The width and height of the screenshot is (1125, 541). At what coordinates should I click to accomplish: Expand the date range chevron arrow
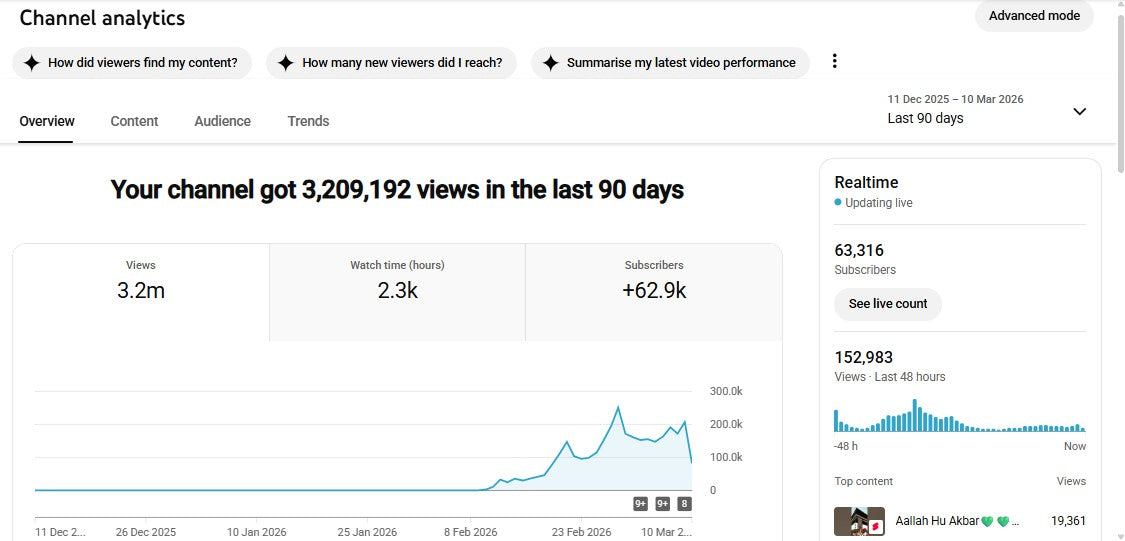point(1079,111)
